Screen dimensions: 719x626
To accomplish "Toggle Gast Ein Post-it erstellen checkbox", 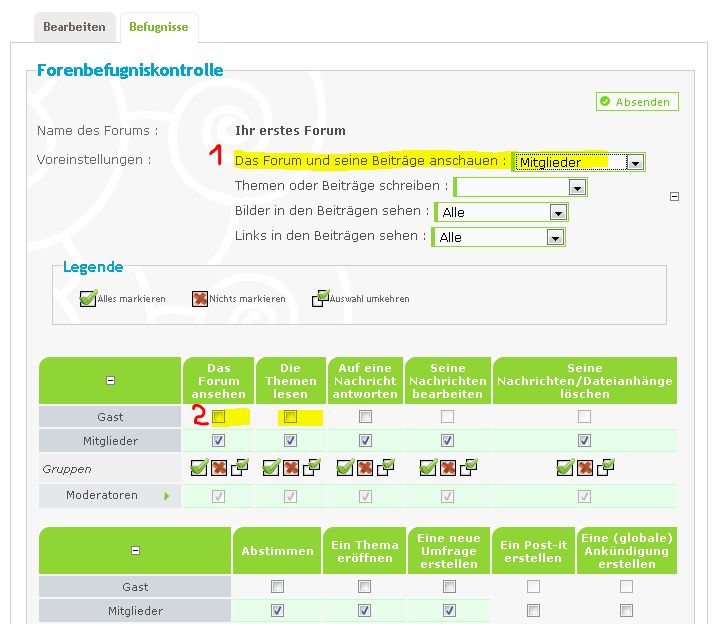I will (x=533, y=586).
